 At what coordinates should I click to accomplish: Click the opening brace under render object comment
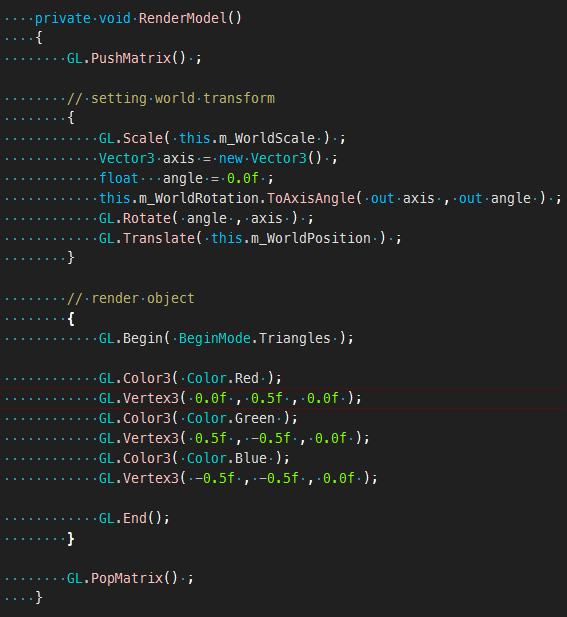click(71, 318)
